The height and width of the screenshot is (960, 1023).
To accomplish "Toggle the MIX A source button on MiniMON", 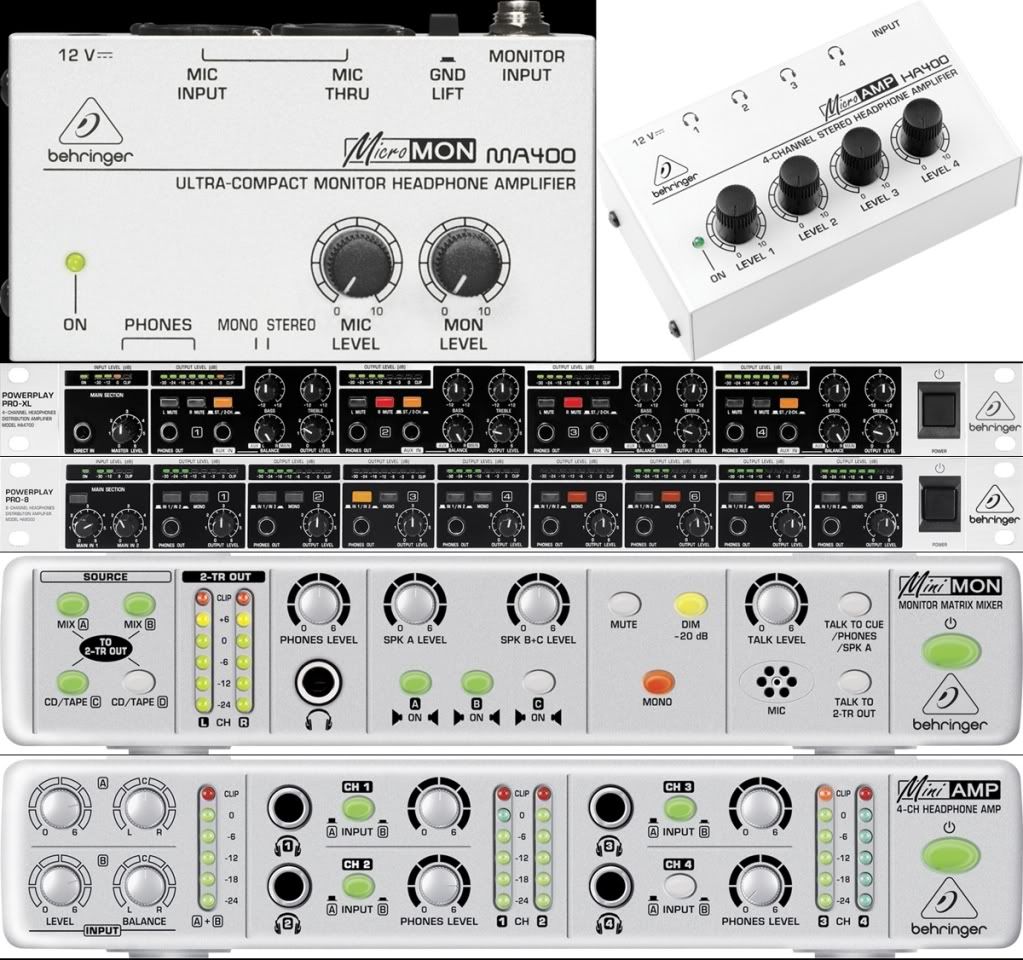I will pyautogui.click(x=72, y=604).
